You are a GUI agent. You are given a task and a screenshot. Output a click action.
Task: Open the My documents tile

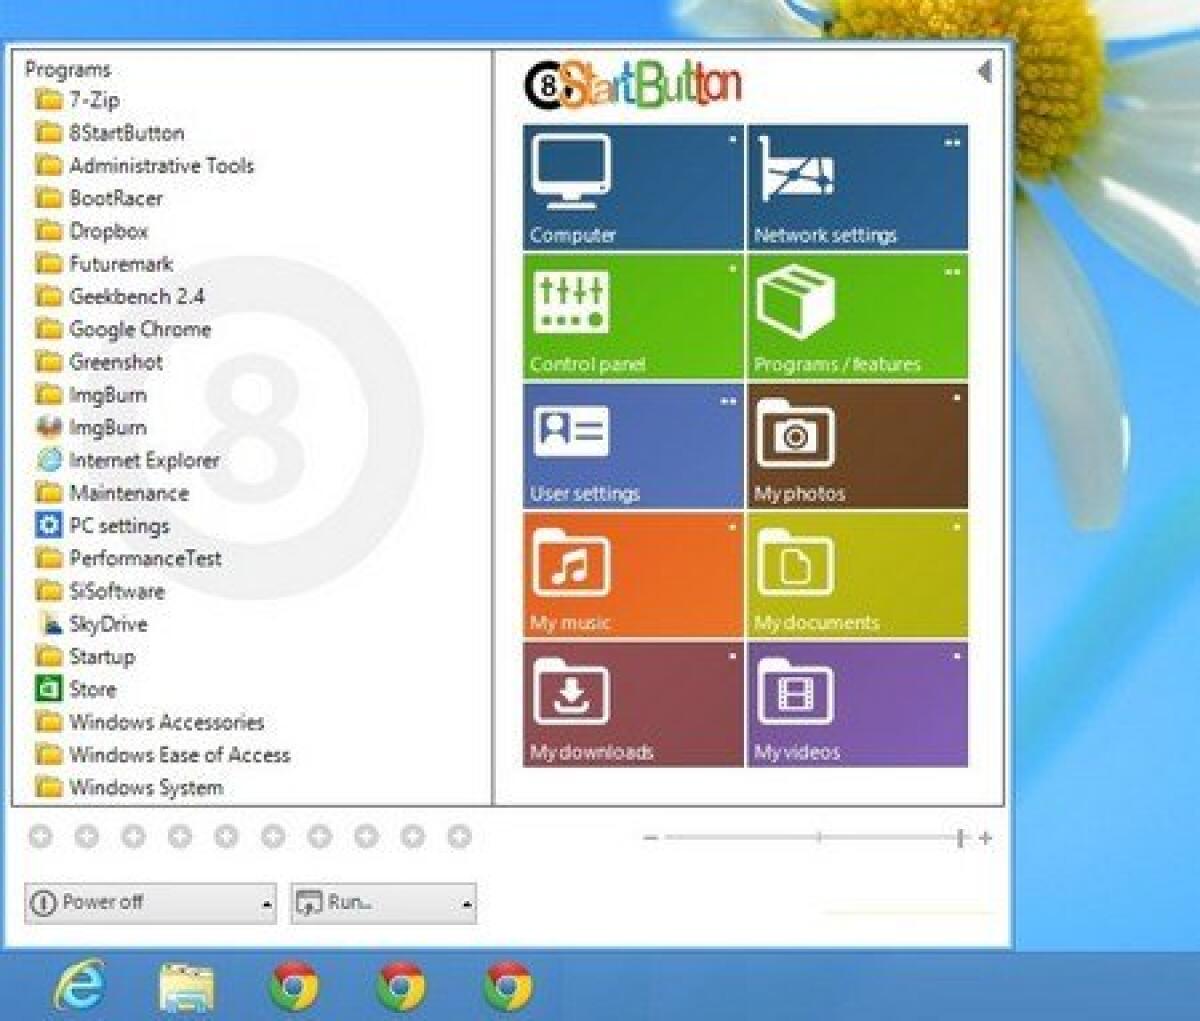tap(858, 573)
